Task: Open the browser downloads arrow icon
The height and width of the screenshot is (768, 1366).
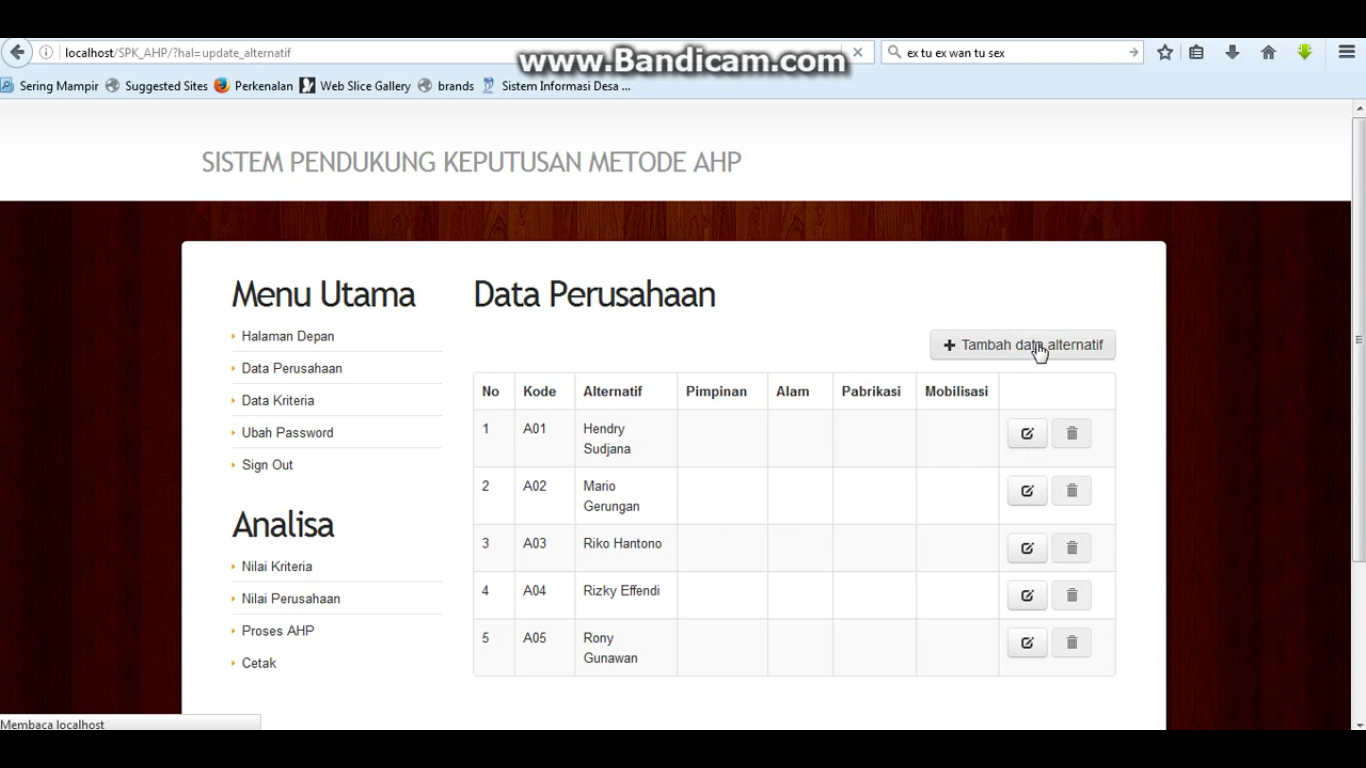Action: (1232, 53)
